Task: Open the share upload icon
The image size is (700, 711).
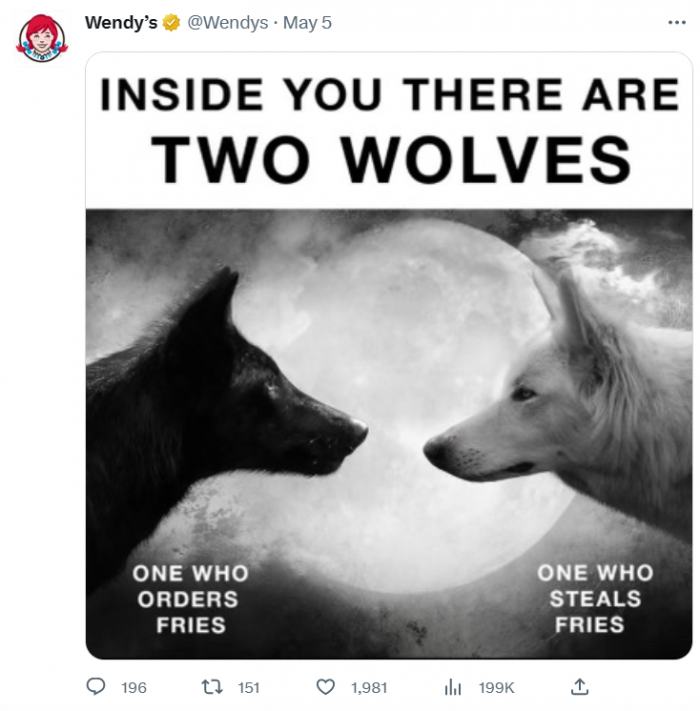Action: click(x=579, y=687)
